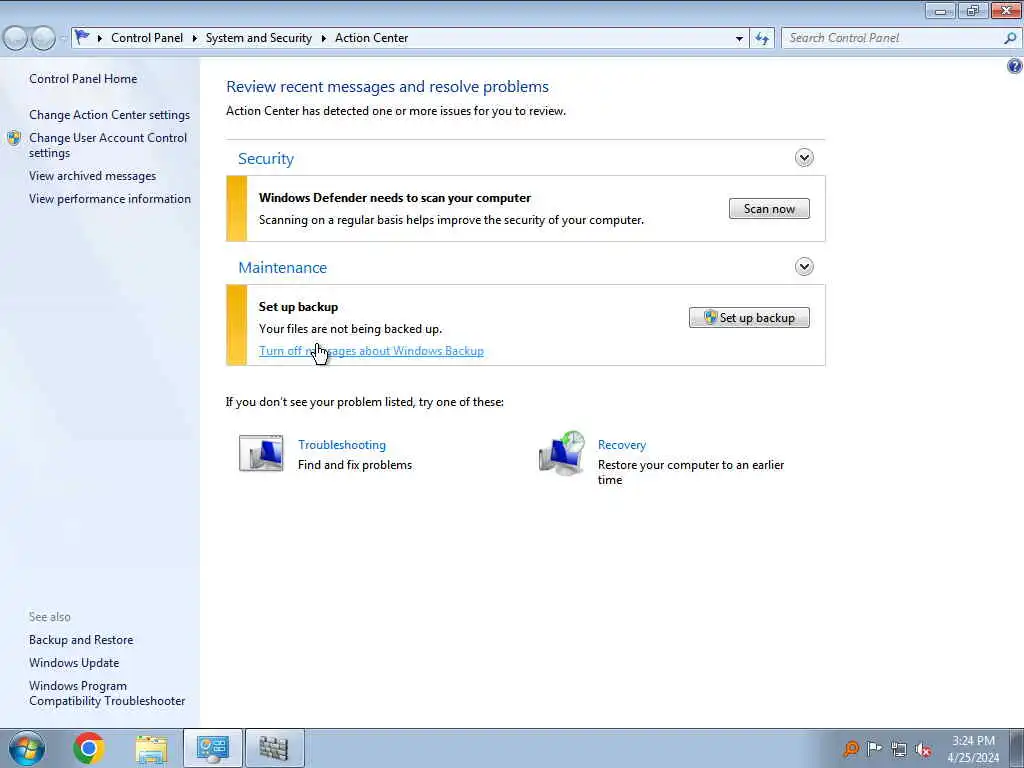Screen dimensions: 1024x768
Task: Click the Recovery computer clock icon
Action: click(562, 453)
